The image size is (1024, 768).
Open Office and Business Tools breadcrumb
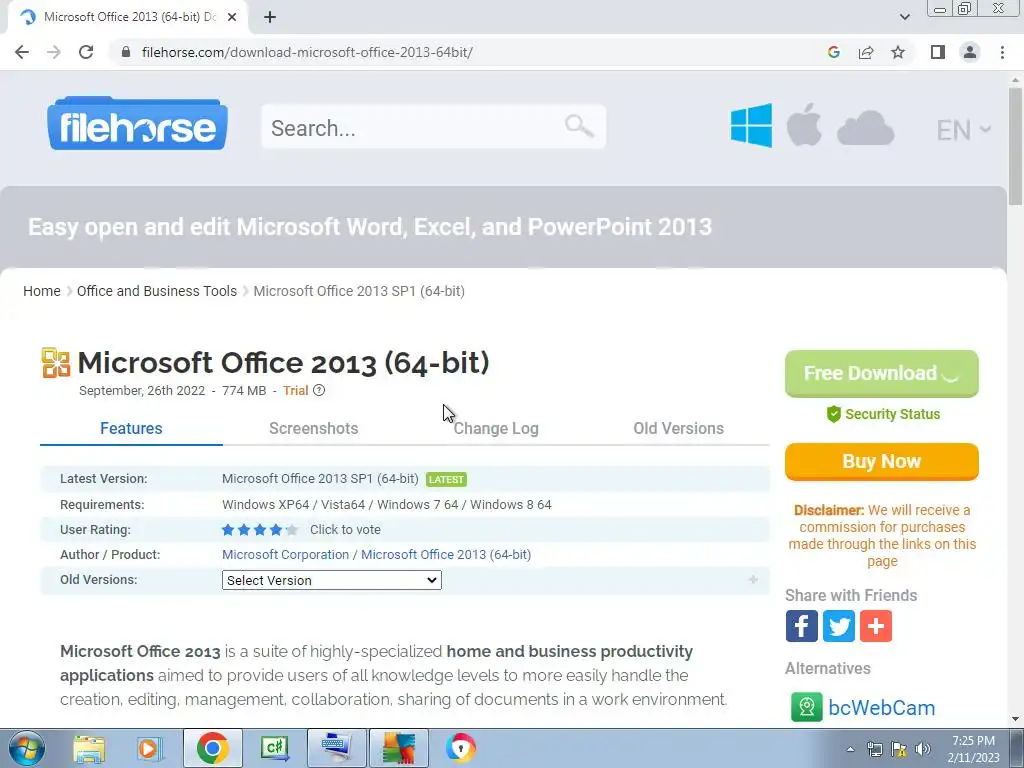[157, 291]
